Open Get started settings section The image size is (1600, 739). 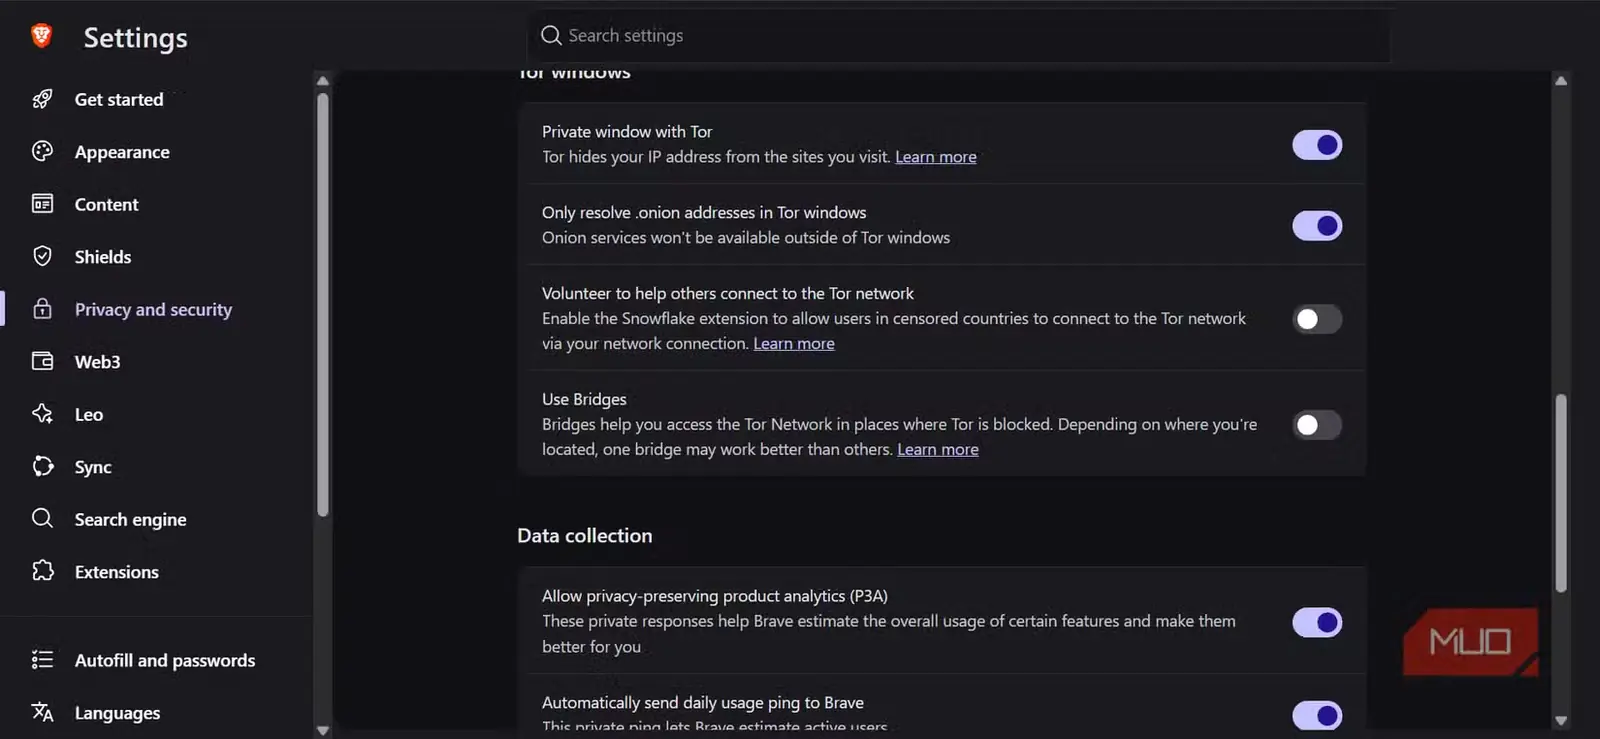pos(119,99)
